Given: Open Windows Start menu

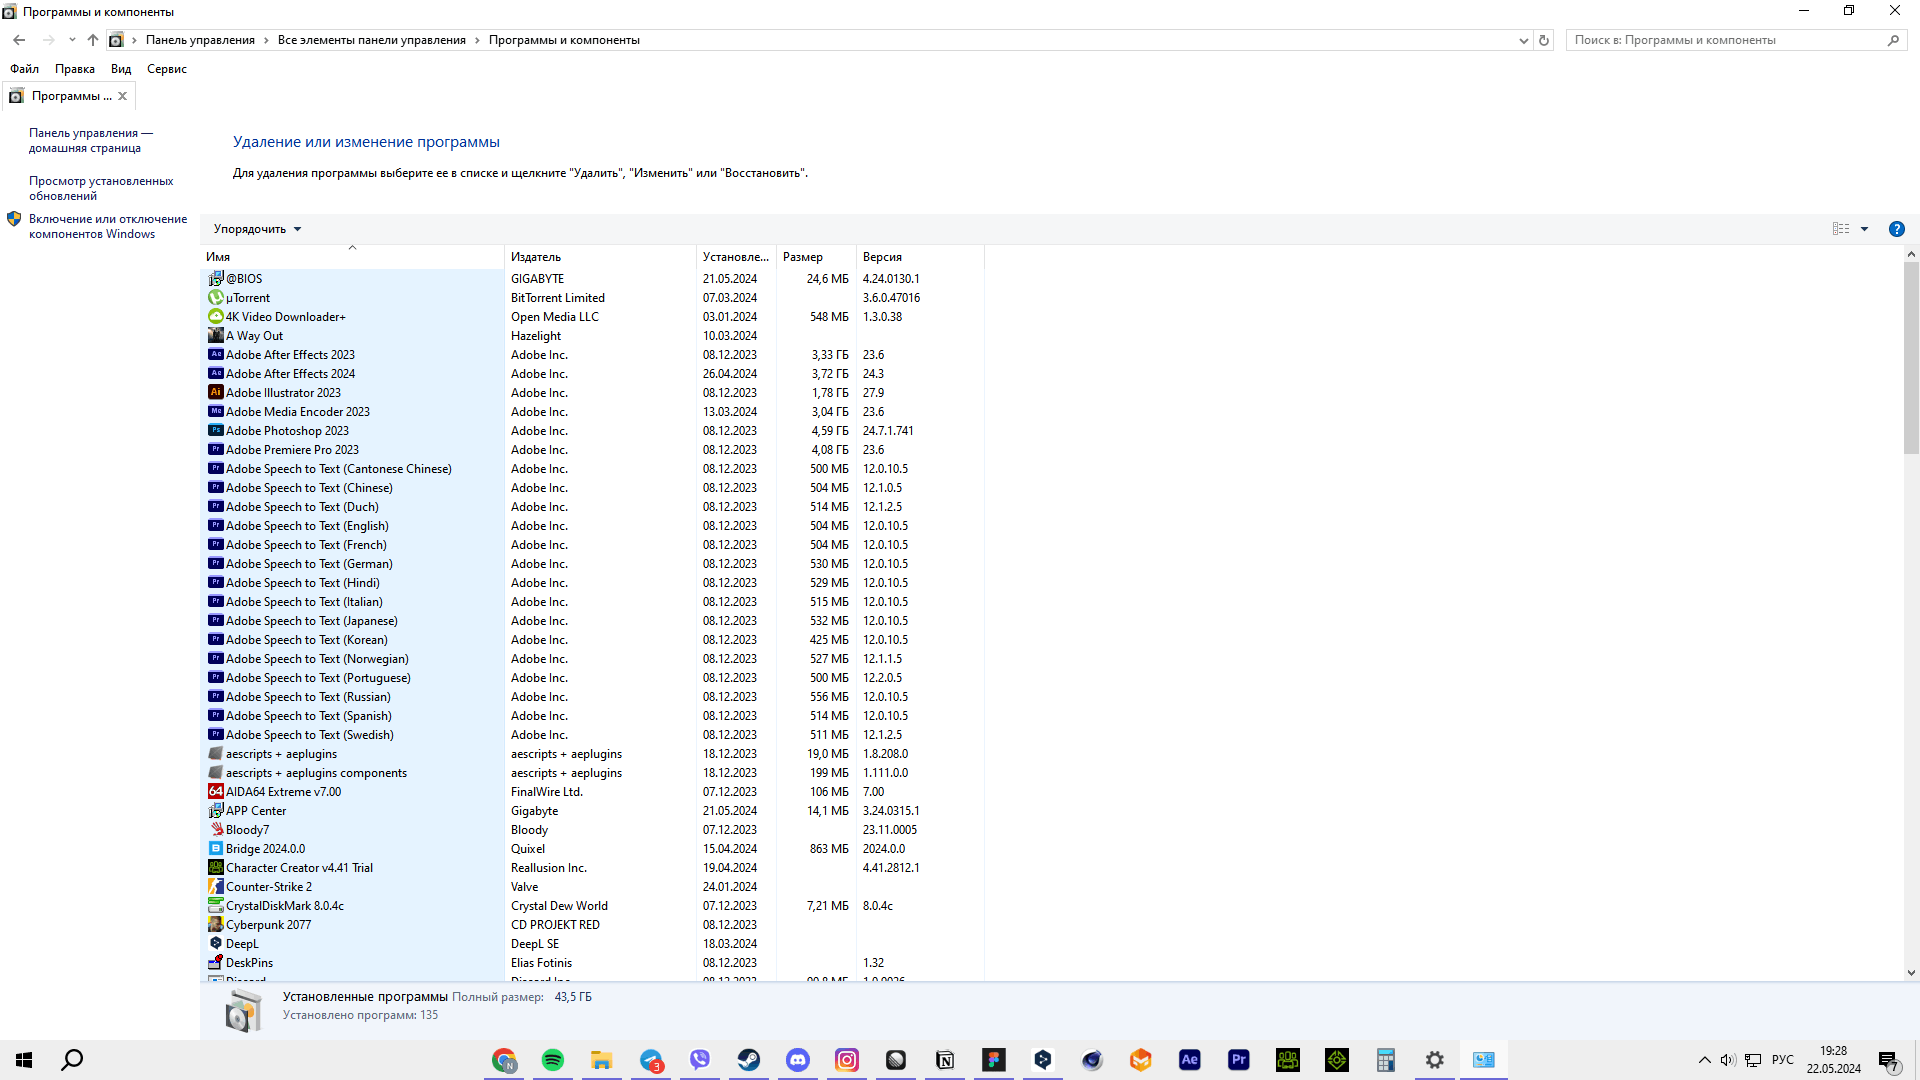Looking at the screenshot, I should coord(24,1060).
